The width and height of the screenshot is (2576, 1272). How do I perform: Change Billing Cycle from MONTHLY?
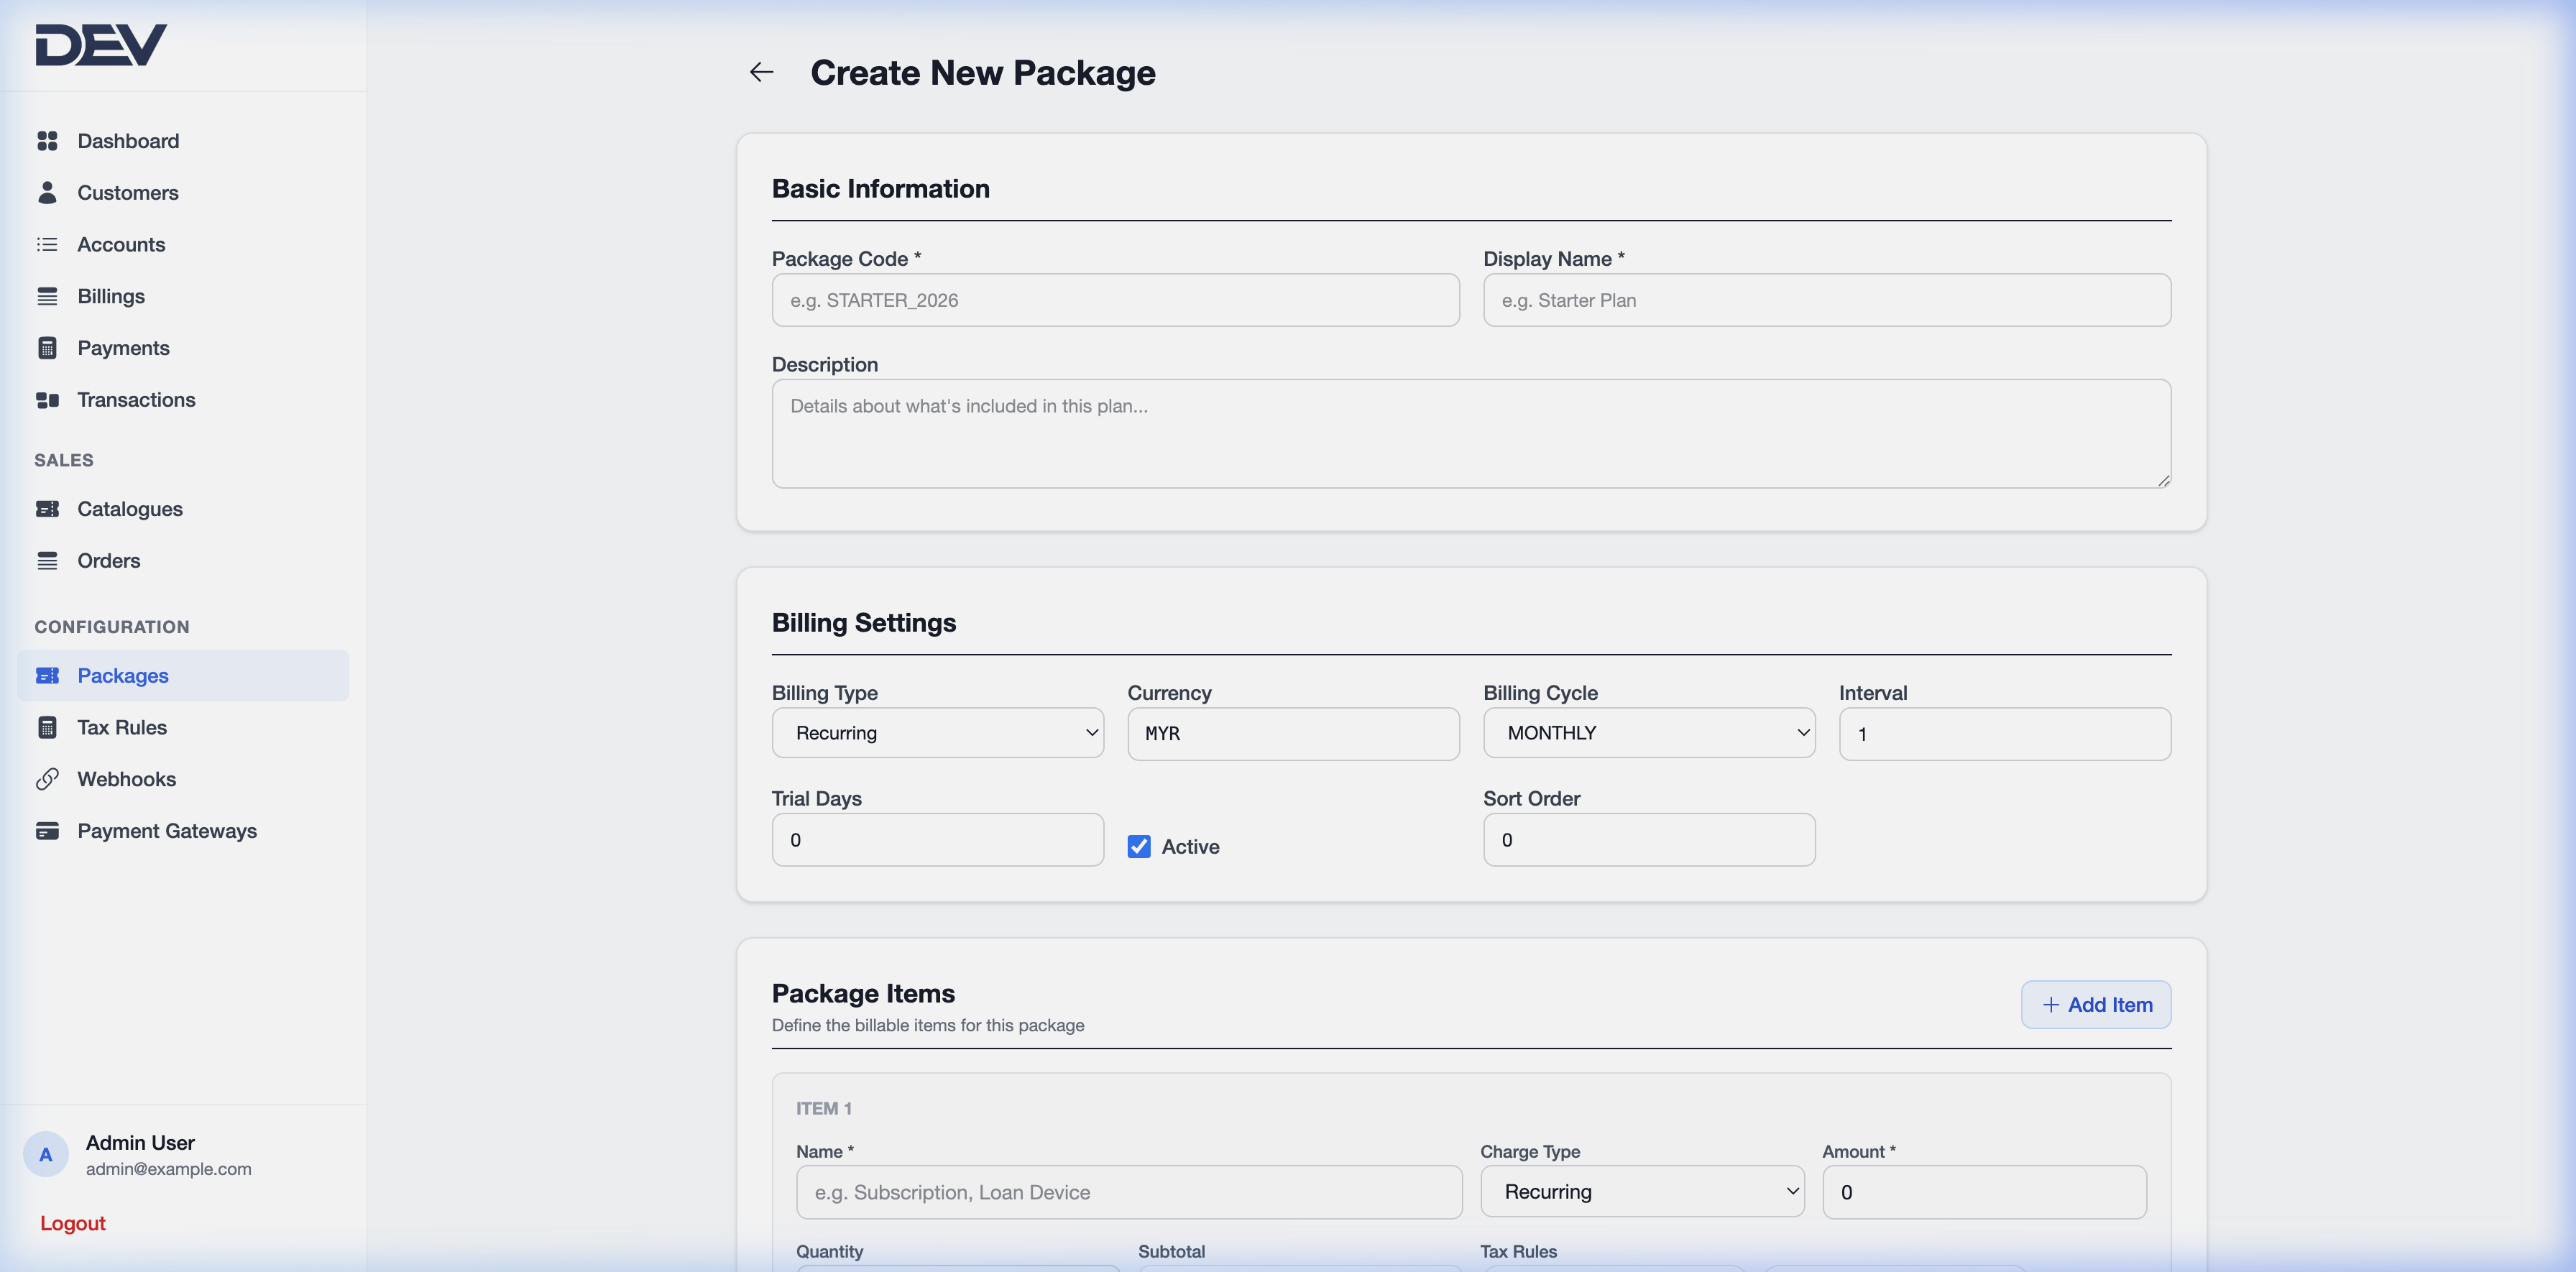(x=1648, y=732)
